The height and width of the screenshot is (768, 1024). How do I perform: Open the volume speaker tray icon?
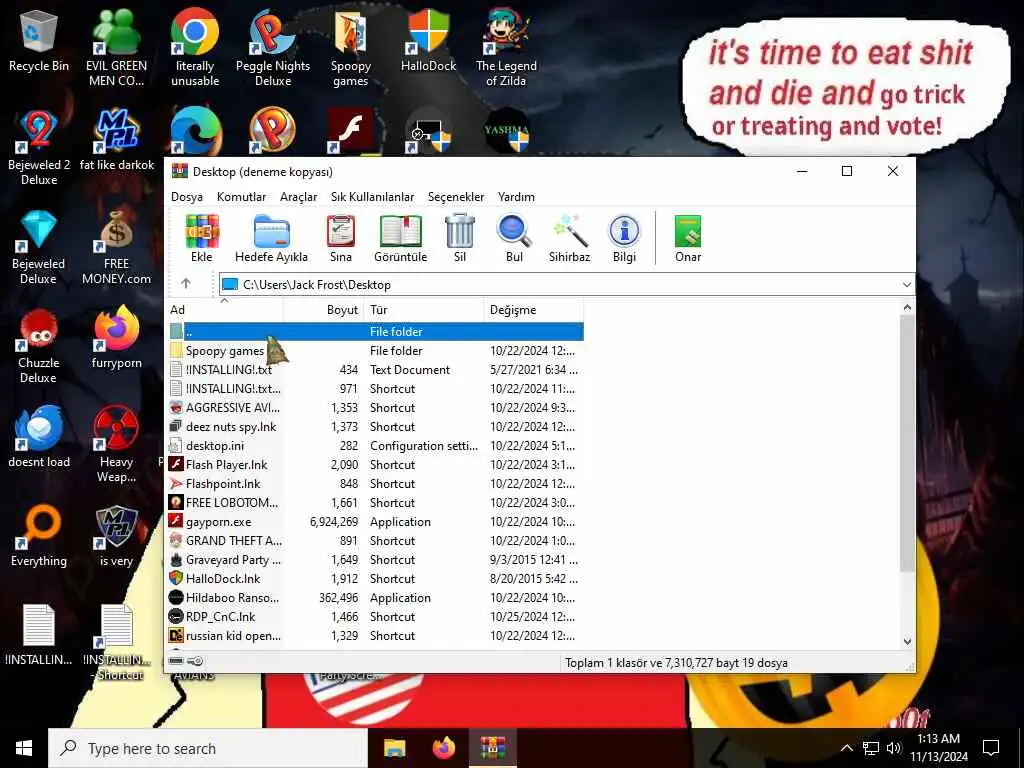click(x=894, y=748)
